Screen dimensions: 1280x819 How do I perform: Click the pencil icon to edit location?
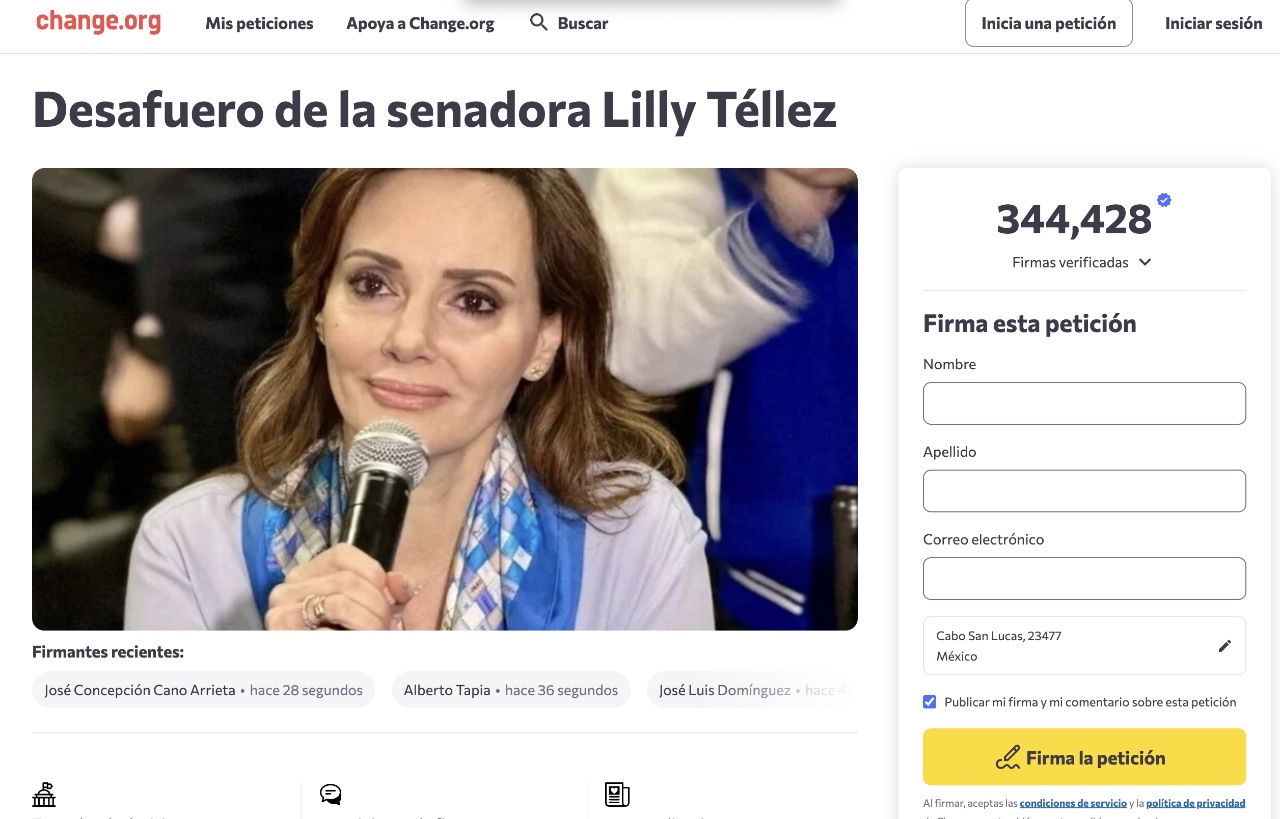pos(1225,646)
